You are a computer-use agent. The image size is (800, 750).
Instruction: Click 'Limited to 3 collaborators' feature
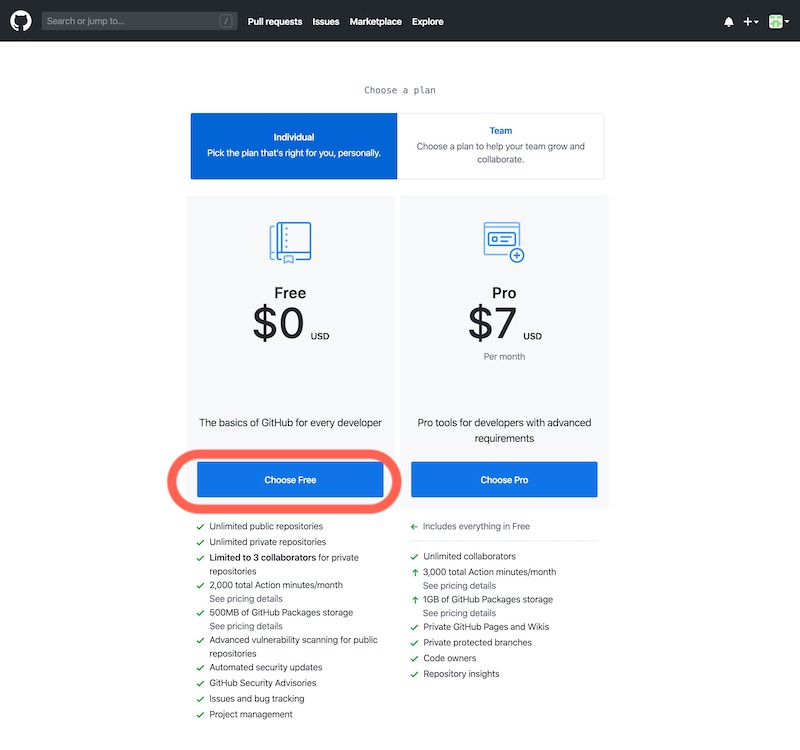(284, 564)
